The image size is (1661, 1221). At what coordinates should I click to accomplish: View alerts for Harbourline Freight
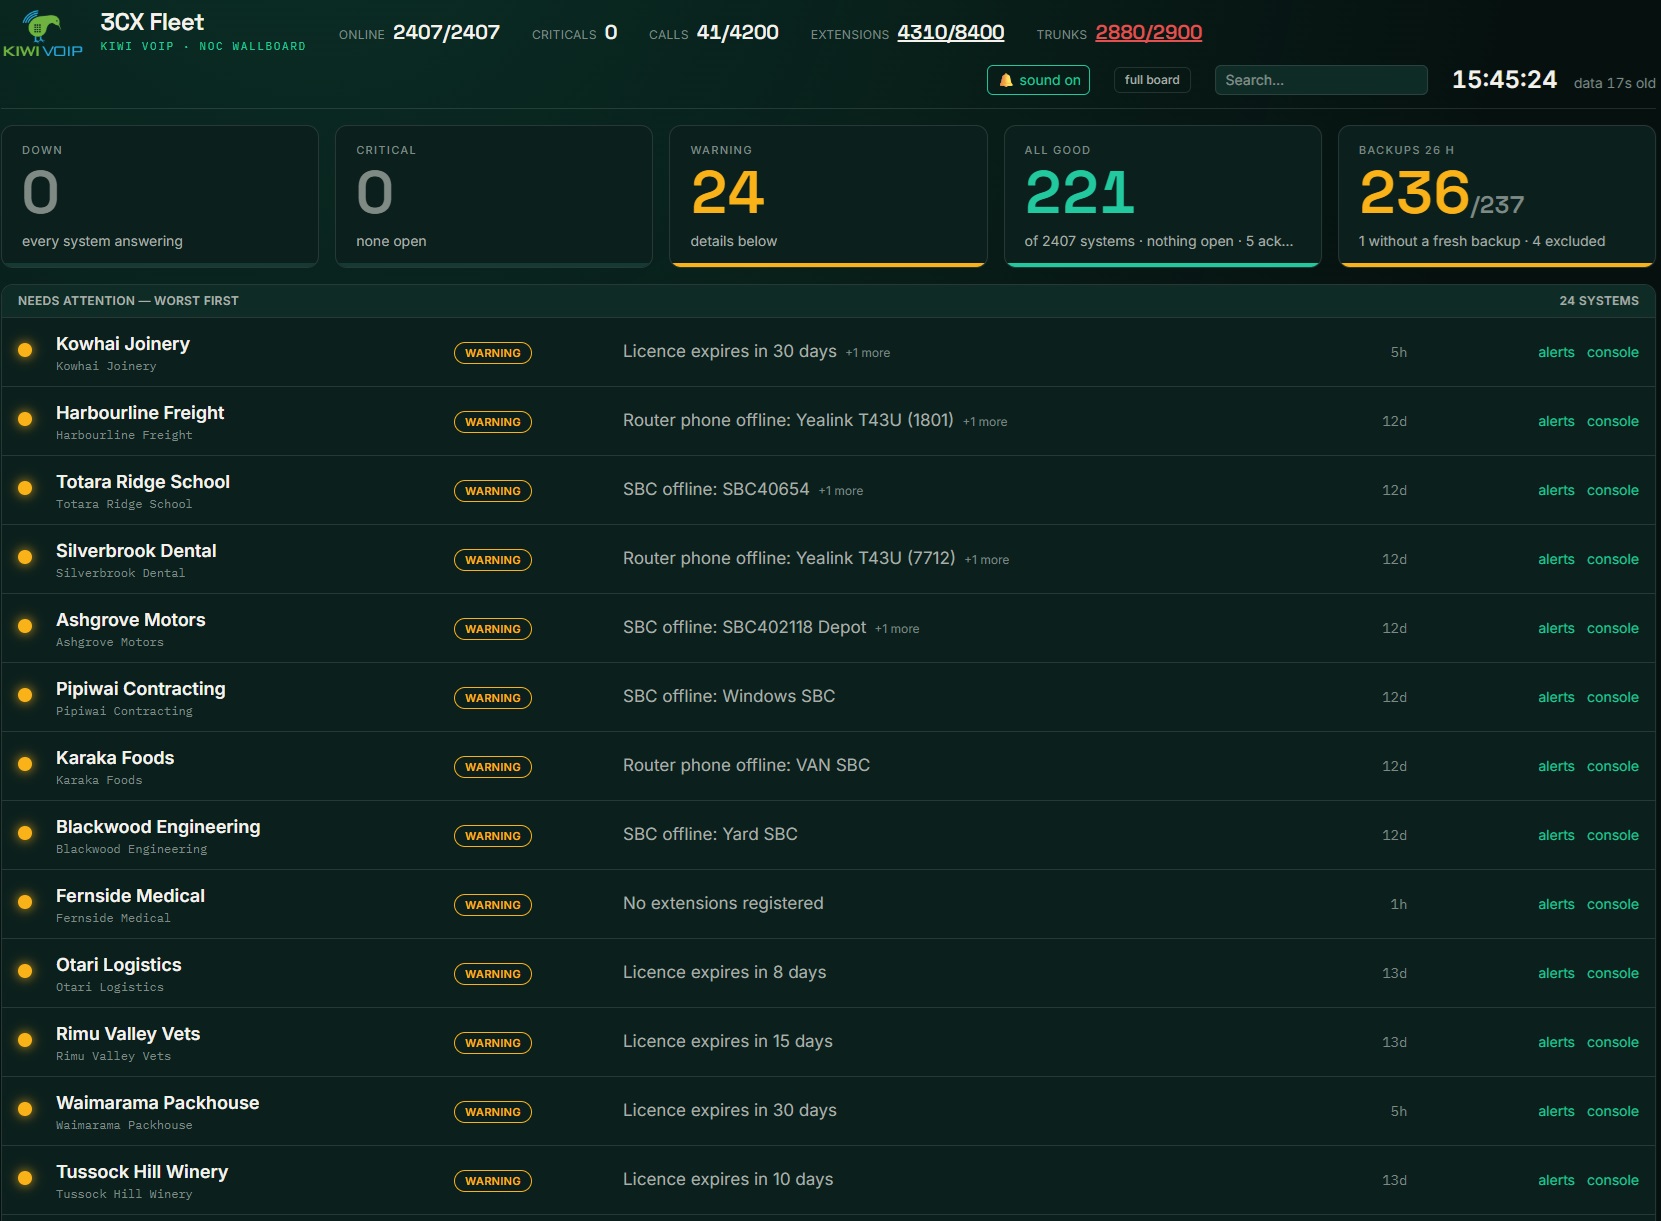(x=1556, y=421)
